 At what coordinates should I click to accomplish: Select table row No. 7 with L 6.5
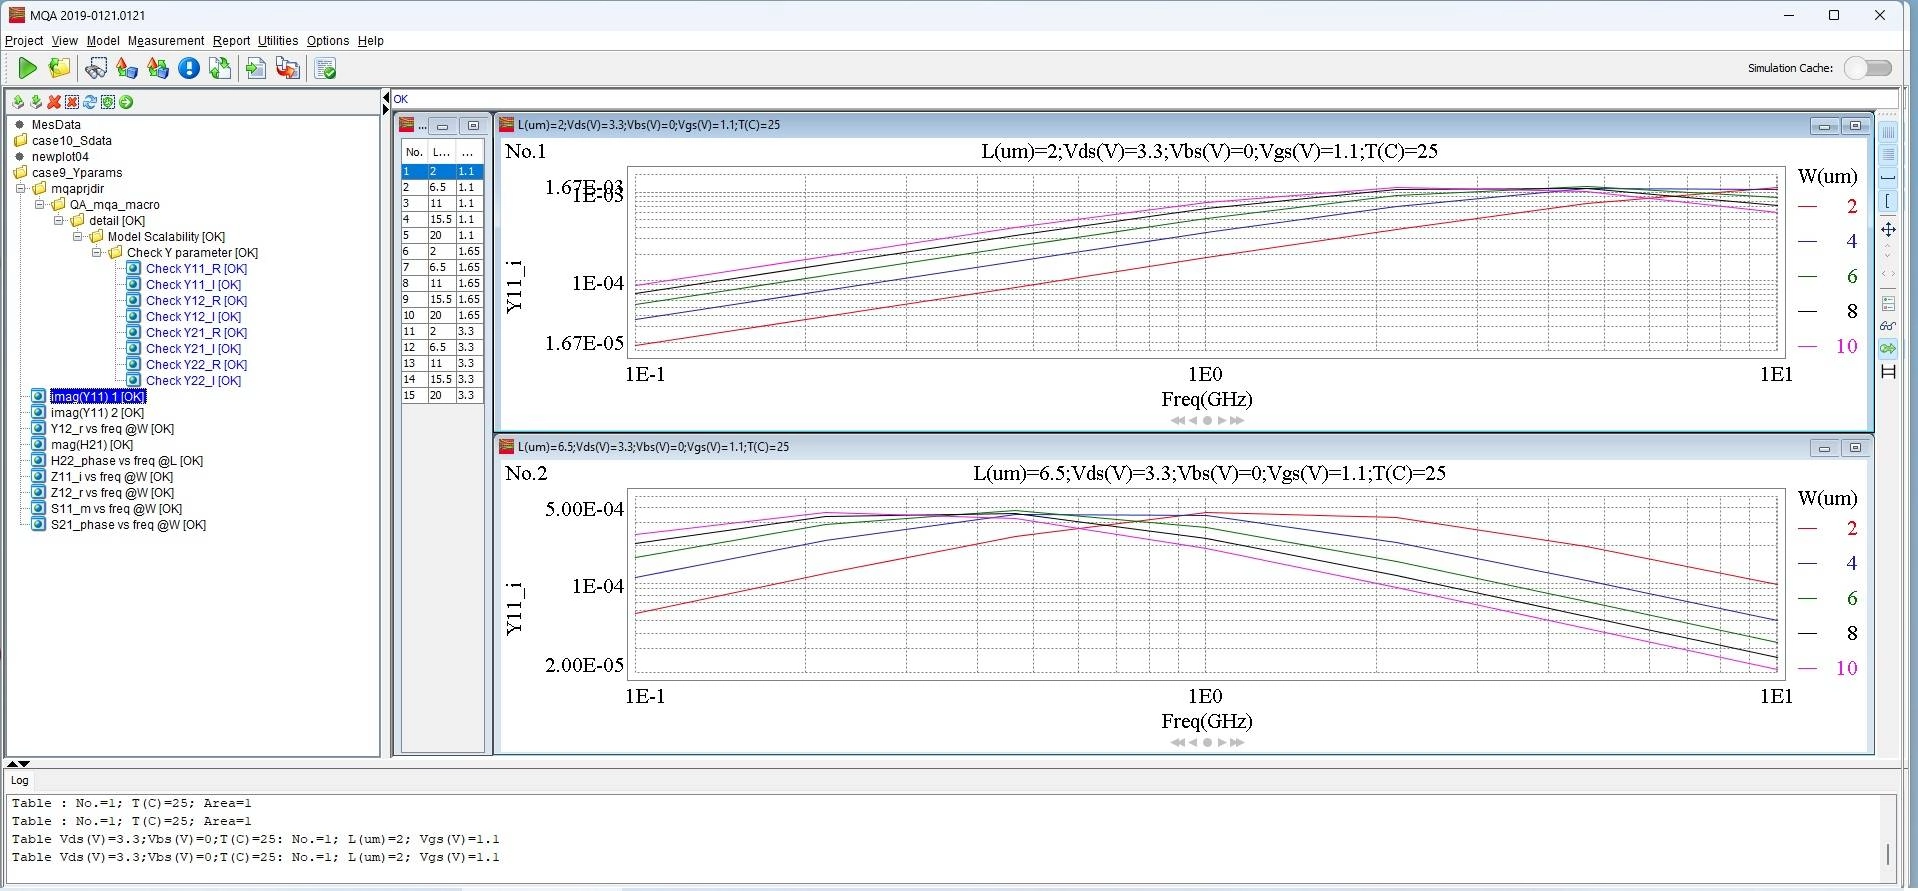pyautogui.click(x=443, y=267)
